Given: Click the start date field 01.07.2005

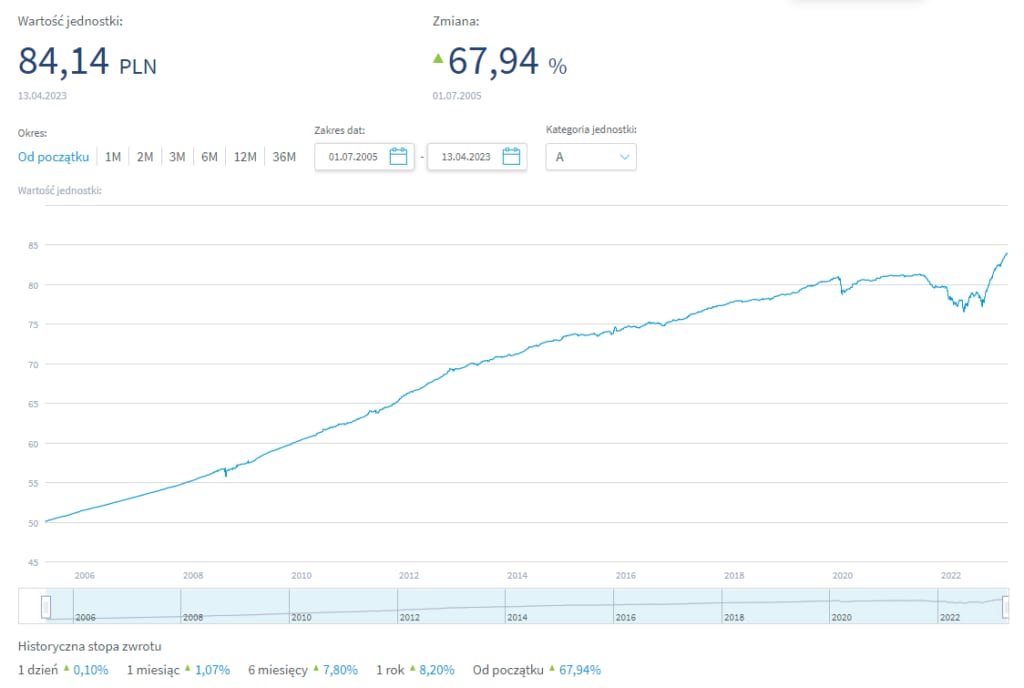Looking at the screenshot, I should [x=364, y=157].
